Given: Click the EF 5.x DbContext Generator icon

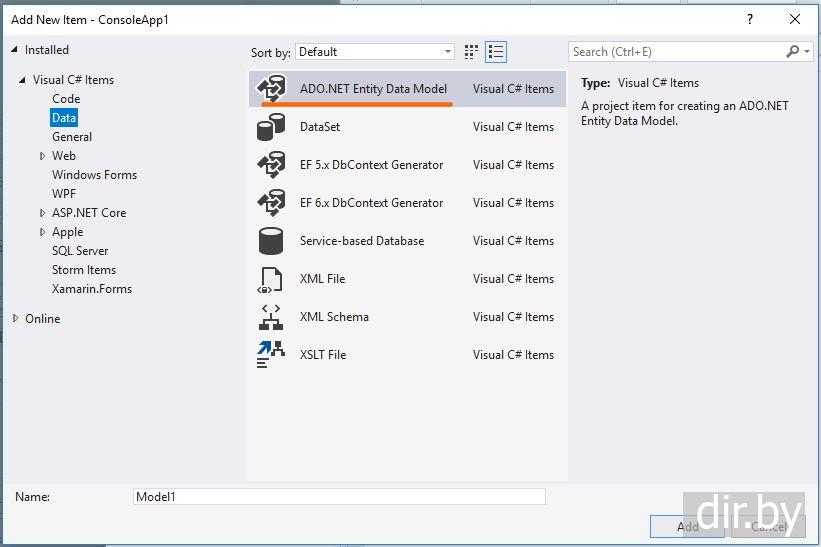Looking at the screenshot, I should pyautogui.click(x=271, y=165).
